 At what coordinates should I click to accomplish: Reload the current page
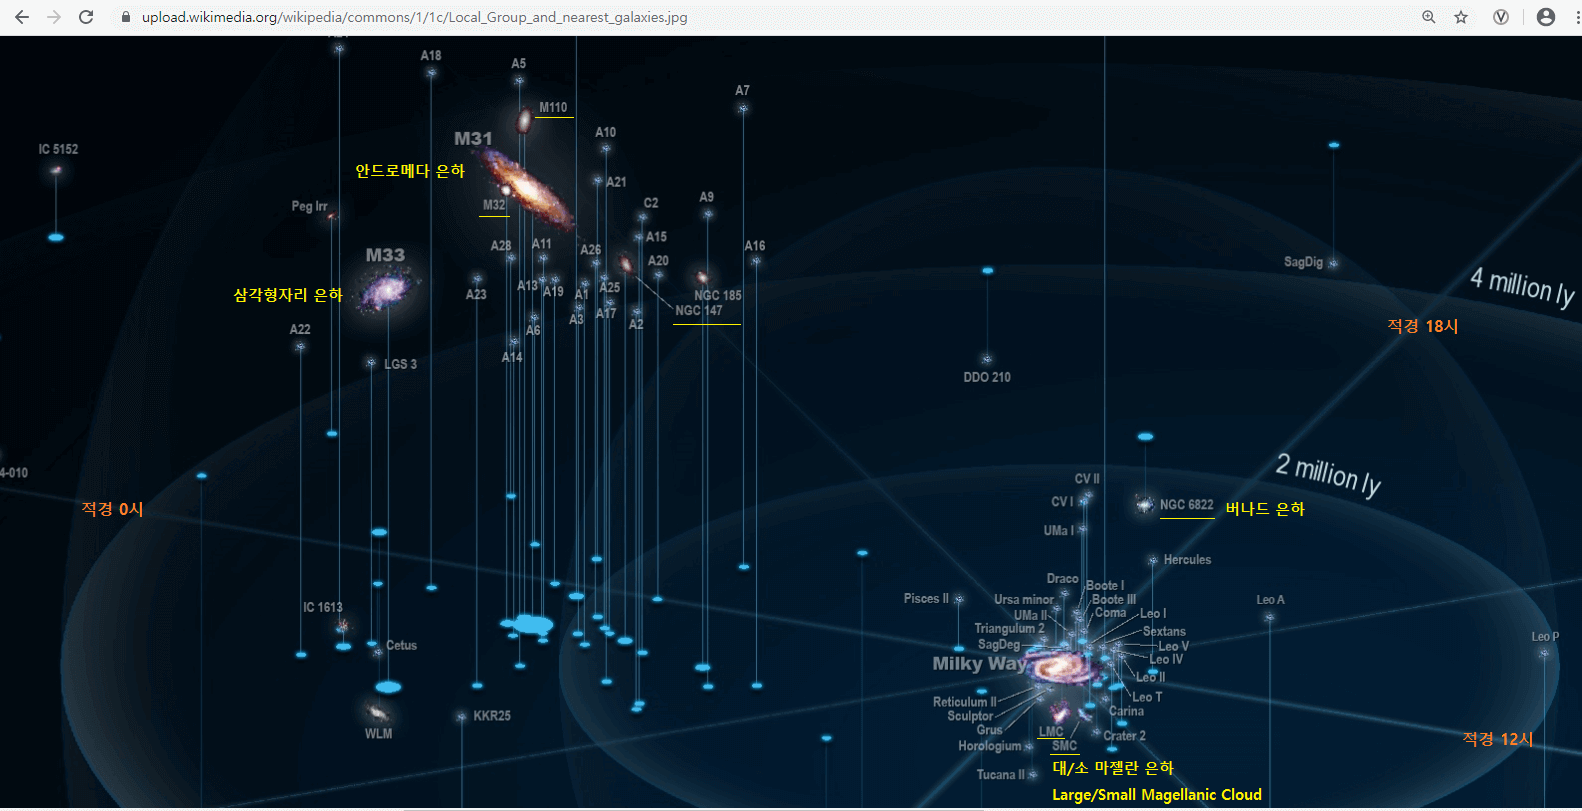[86, 17]
